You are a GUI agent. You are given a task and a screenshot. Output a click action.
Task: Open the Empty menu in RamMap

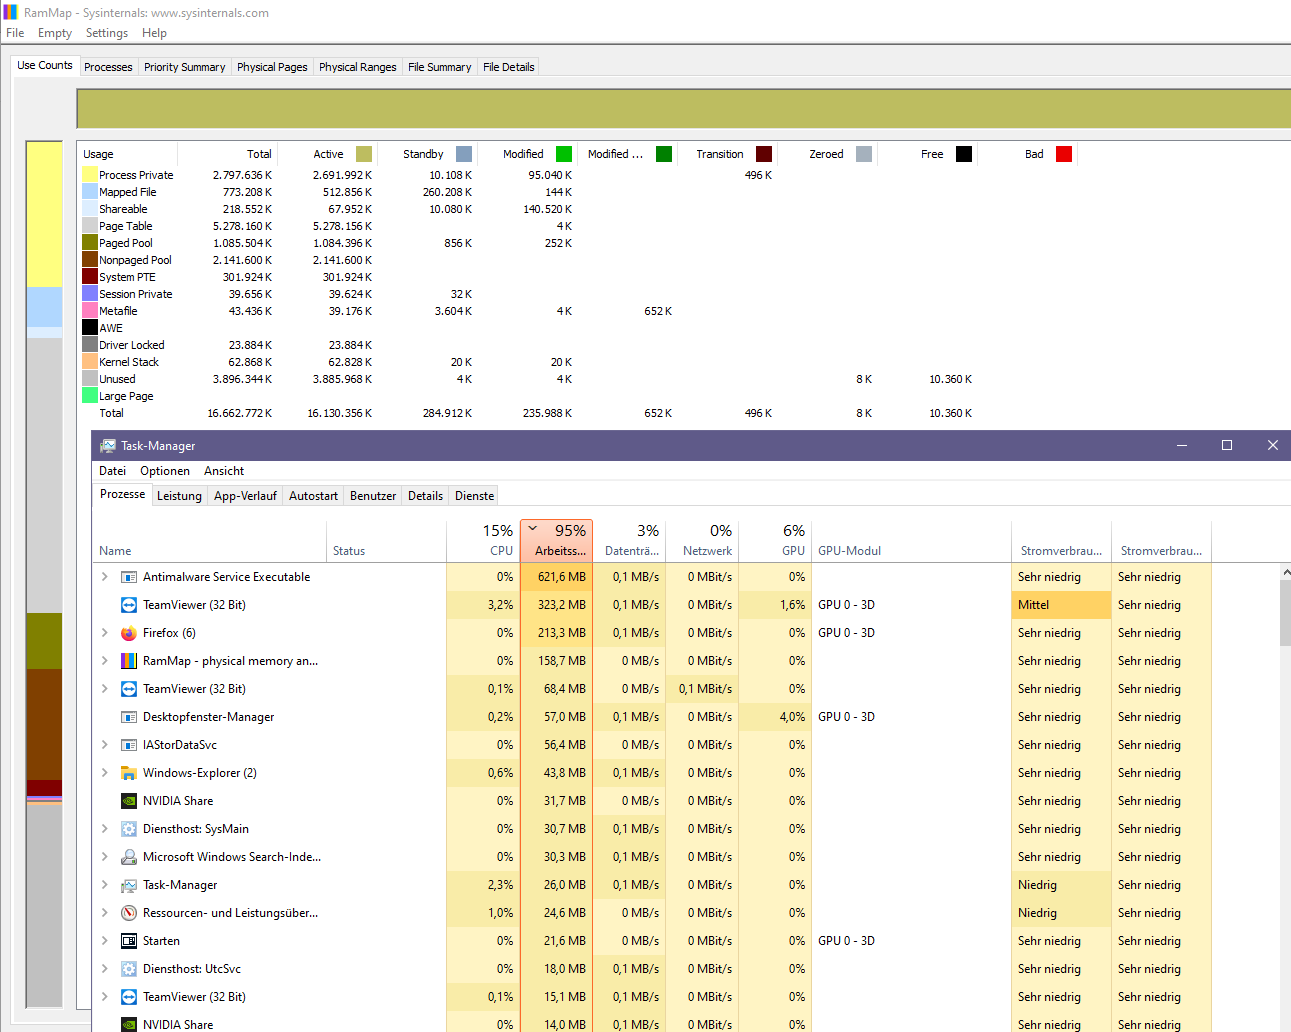click(55, 33)
